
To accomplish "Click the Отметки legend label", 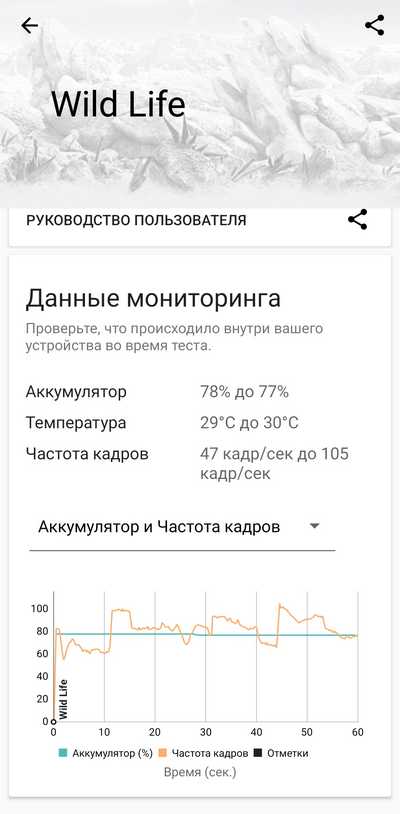I will pos(287,753).
